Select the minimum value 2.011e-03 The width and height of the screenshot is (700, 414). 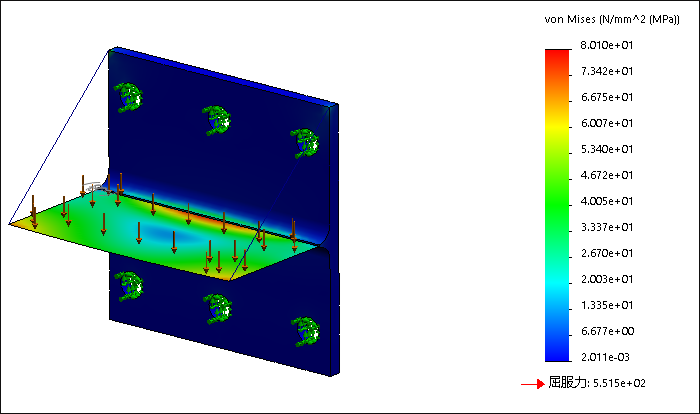(x=605, y=357)
